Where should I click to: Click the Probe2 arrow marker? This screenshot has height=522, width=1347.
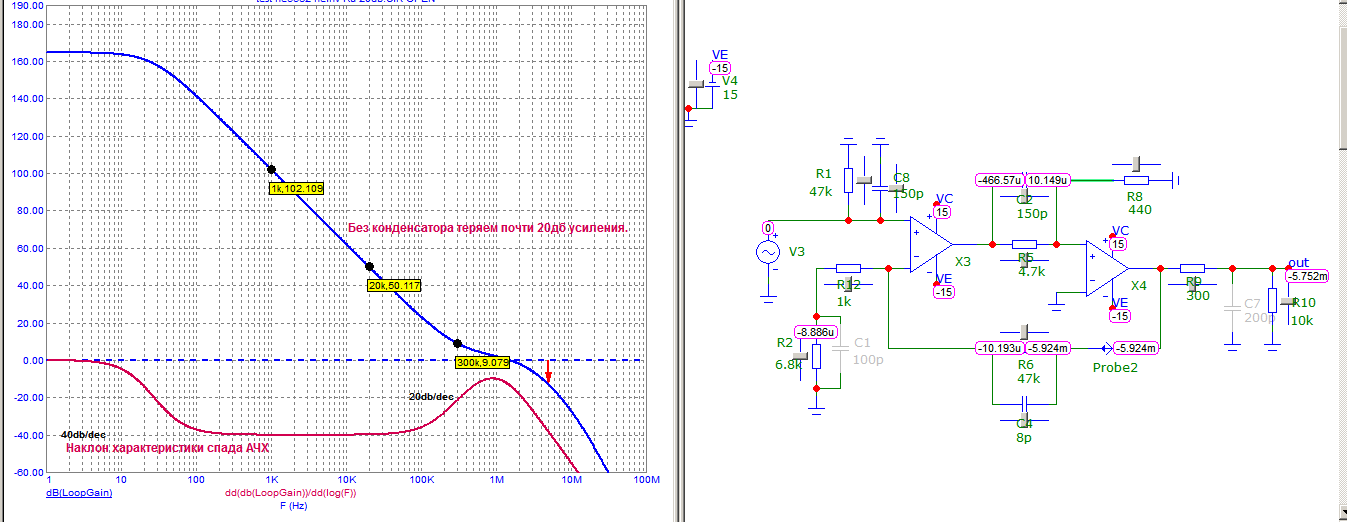1105,348
